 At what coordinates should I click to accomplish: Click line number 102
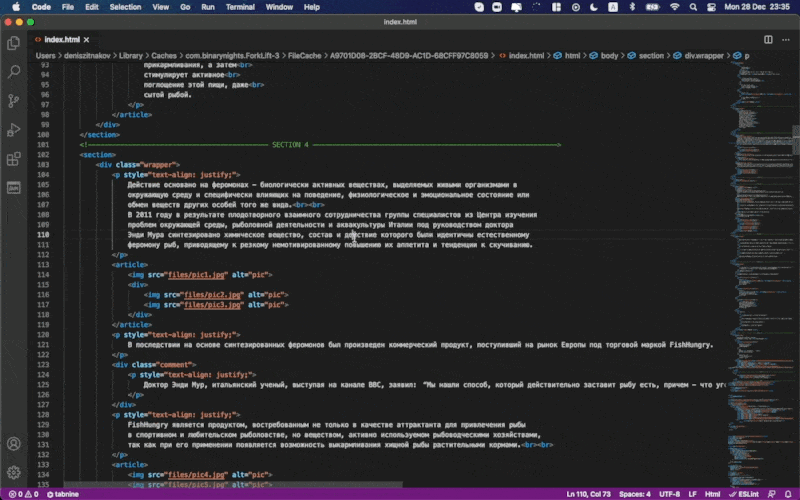[43, 155]
